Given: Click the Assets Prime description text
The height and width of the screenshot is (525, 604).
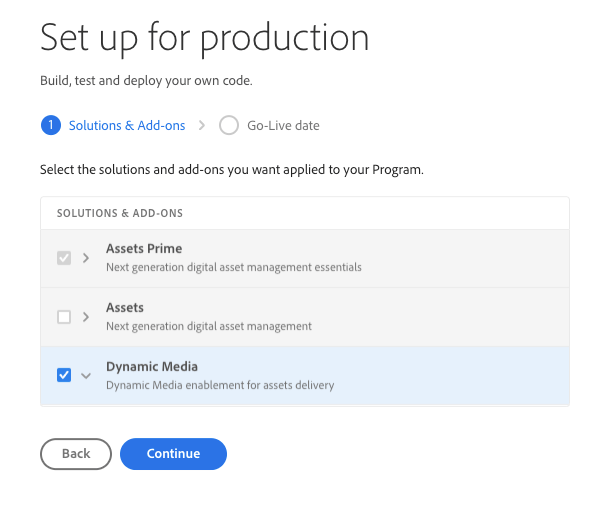Looking at the screenshot, I should (x=233, y=268).
